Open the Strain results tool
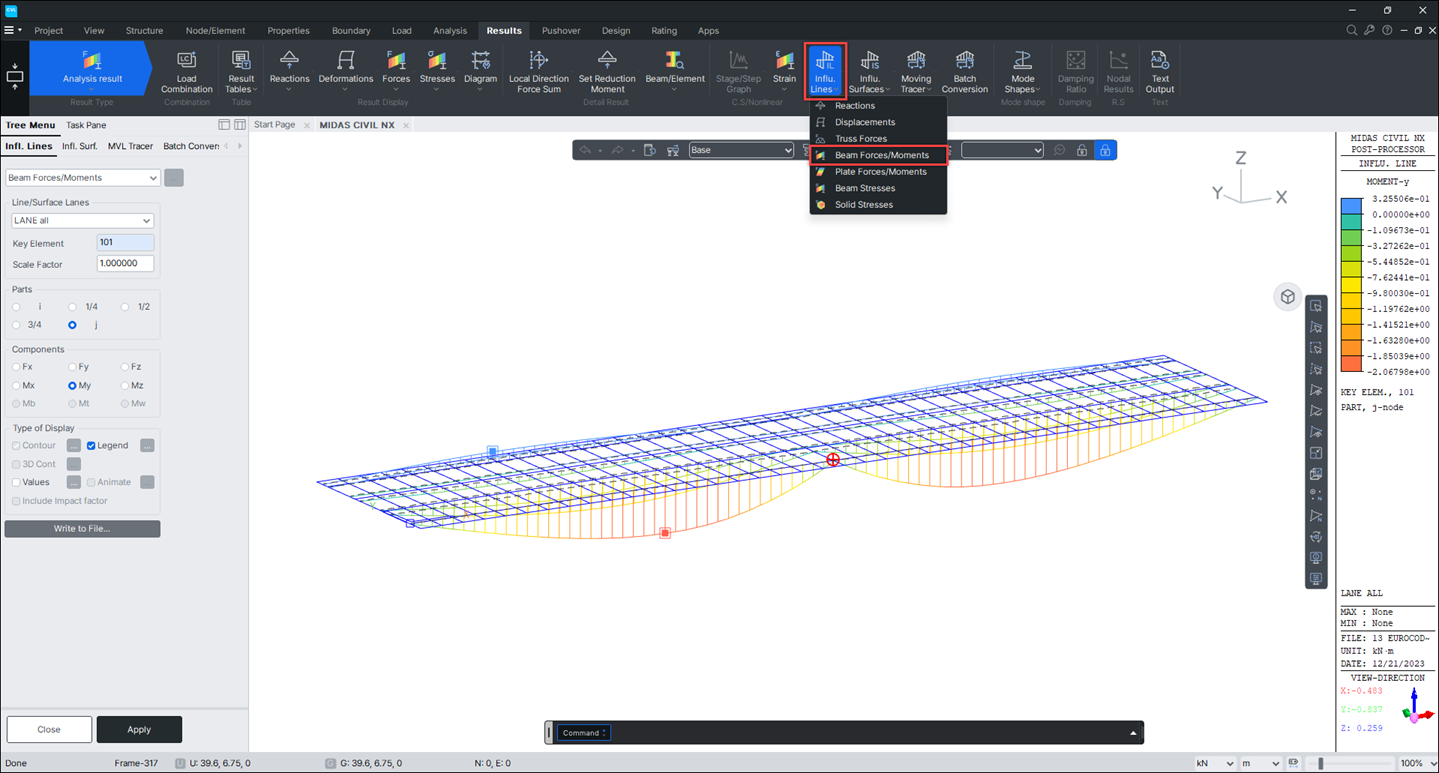Screen dimensions: 1439x773 784,72
